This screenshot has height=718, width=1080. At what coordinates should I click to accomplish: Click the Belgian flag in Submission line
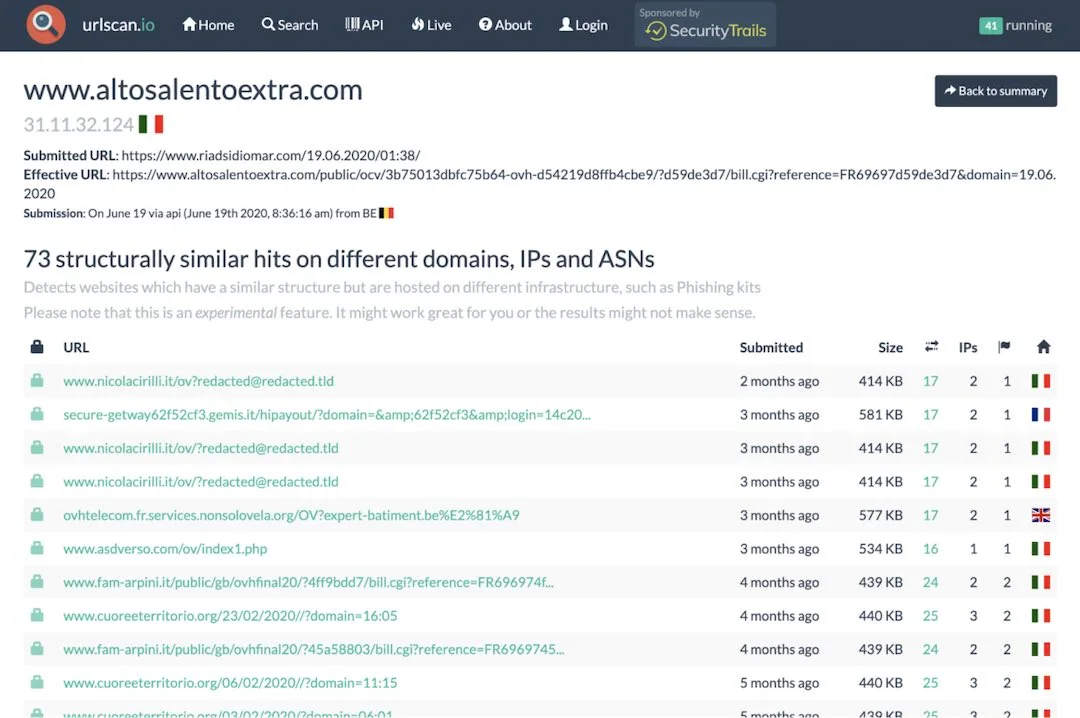tap(386, 213)
